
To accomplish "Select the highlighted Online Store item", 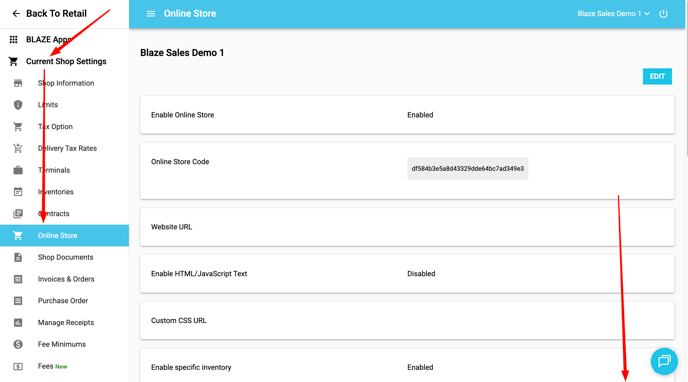I will (64, 236).
